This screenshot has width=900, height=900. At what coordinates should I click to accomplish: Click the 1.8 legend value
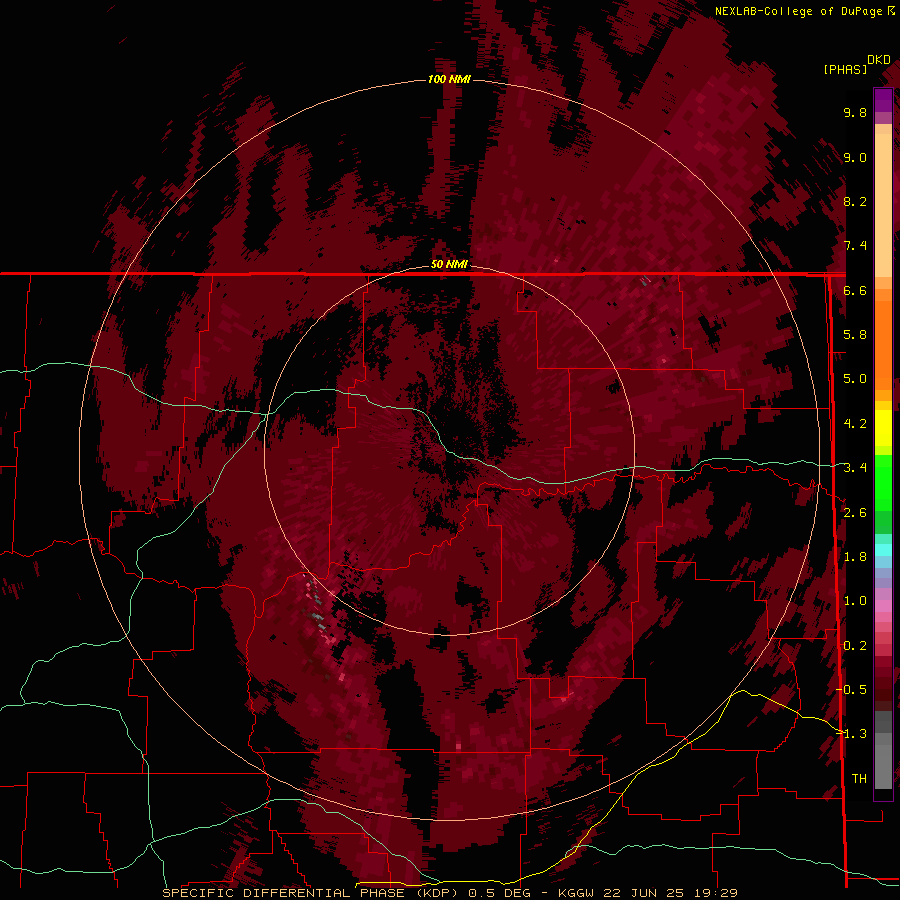point(855,557)
